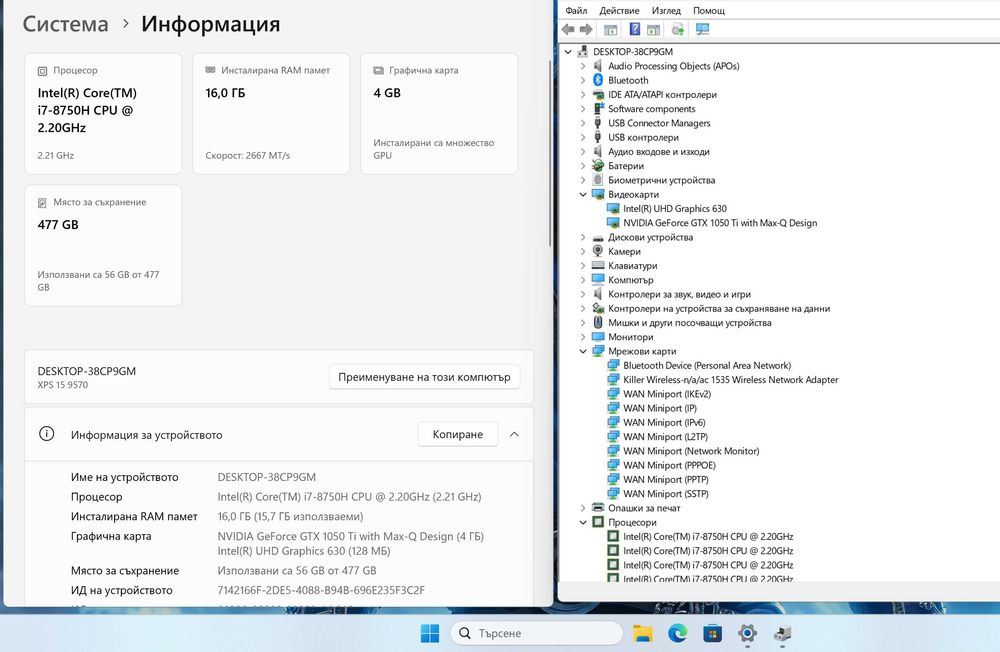The width and height of the screenshot is (1000, 652).
Task: Select Killer Wireless-n/a/ac 1535 adapter
Action: pyautogui.click(x=730, y=380)
